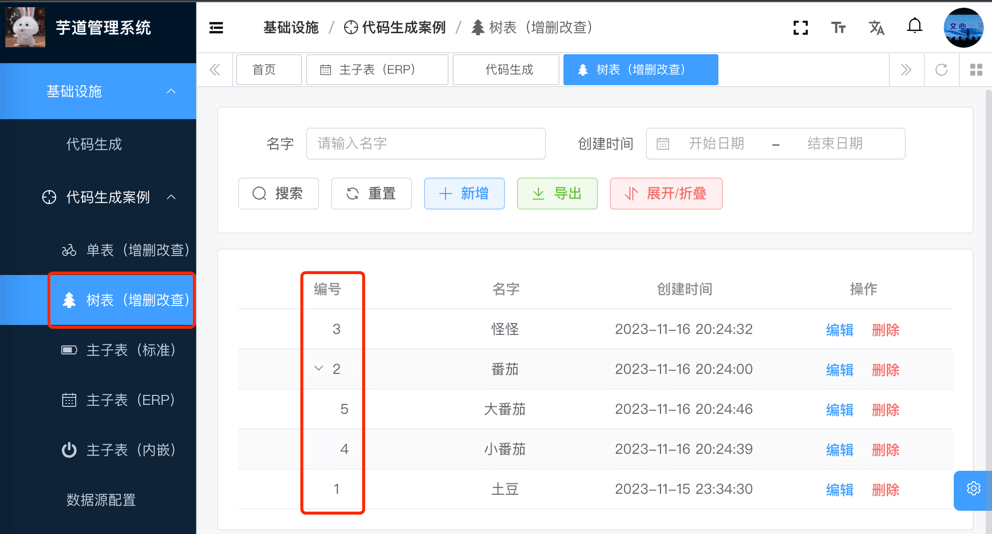
Task: Switch to the 代码生成 tab
Action: click(x=508, y=70)
